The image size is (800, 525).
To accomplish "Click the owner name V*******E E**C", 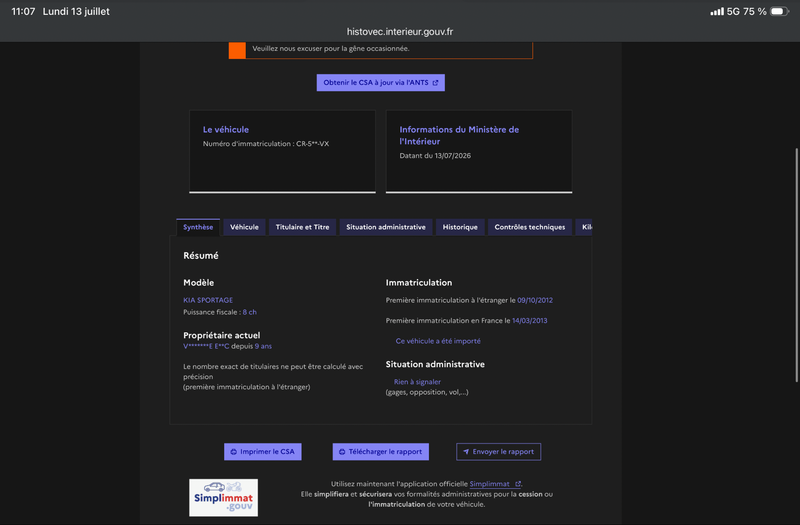I will 206,346.
